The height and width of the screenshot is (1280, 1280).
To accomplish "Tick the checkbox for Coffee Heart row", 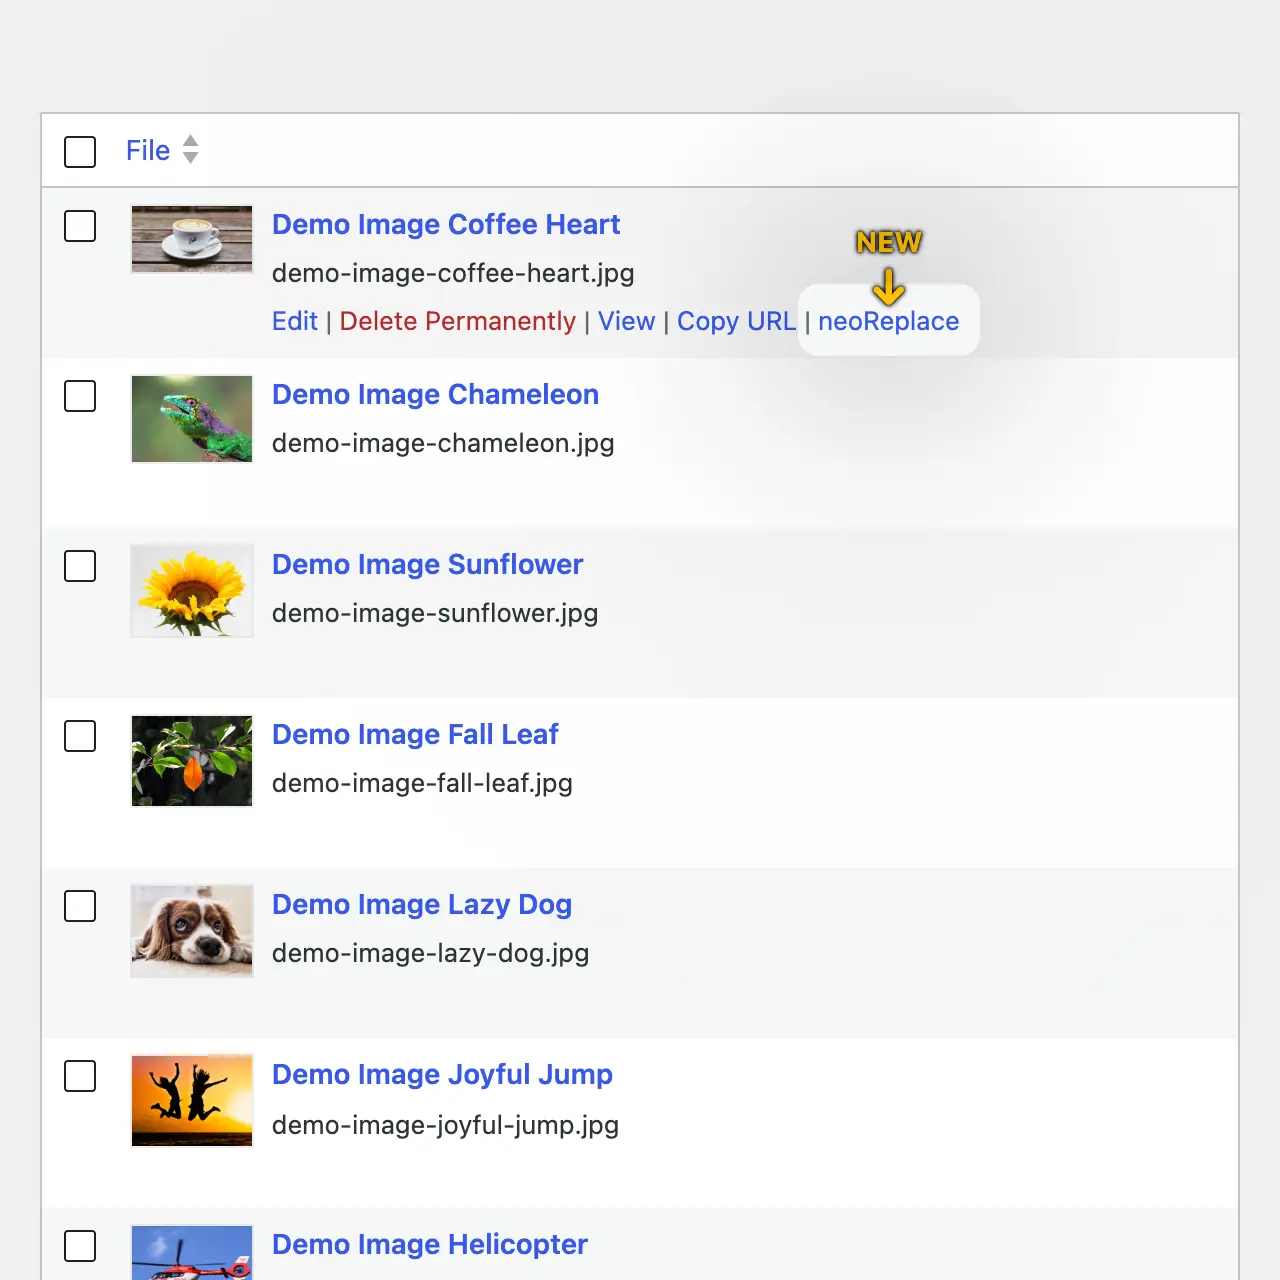I will click(80, 226).
